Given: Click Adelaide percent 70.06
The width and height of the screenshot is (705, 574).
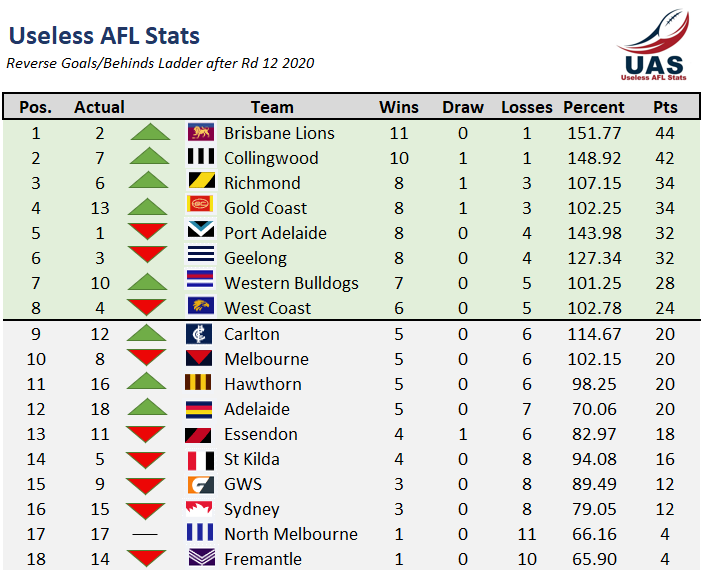Looking at the screenshot, I should pos(594,409).
